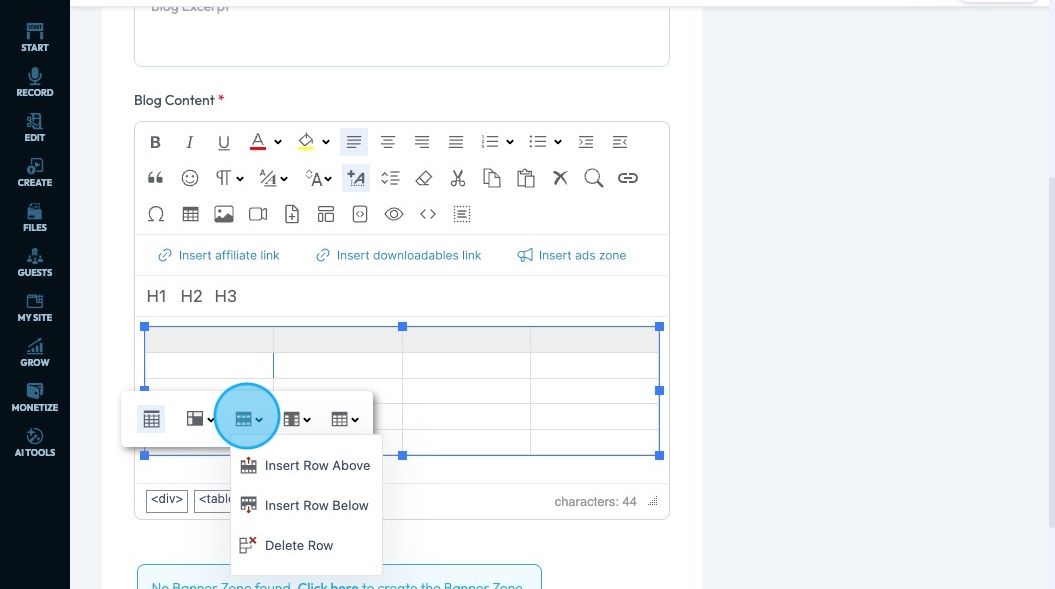Open the RECORD section in the sidebar
This screenshot has width=1055, height=589.
click(x=34, y=83)
